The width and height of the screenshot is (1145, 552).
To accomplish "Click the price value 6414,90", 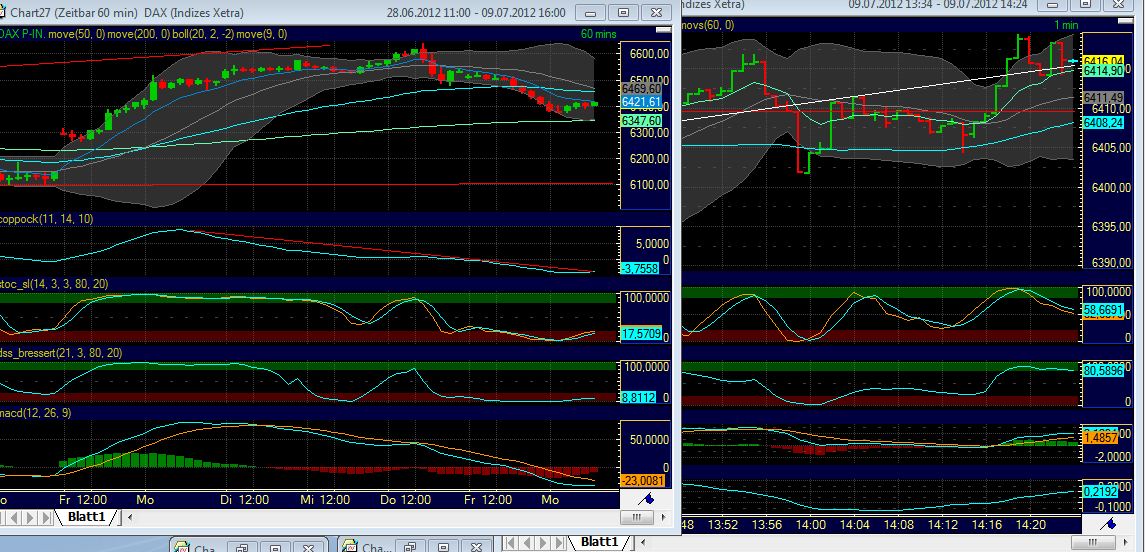I will 1103,71.
